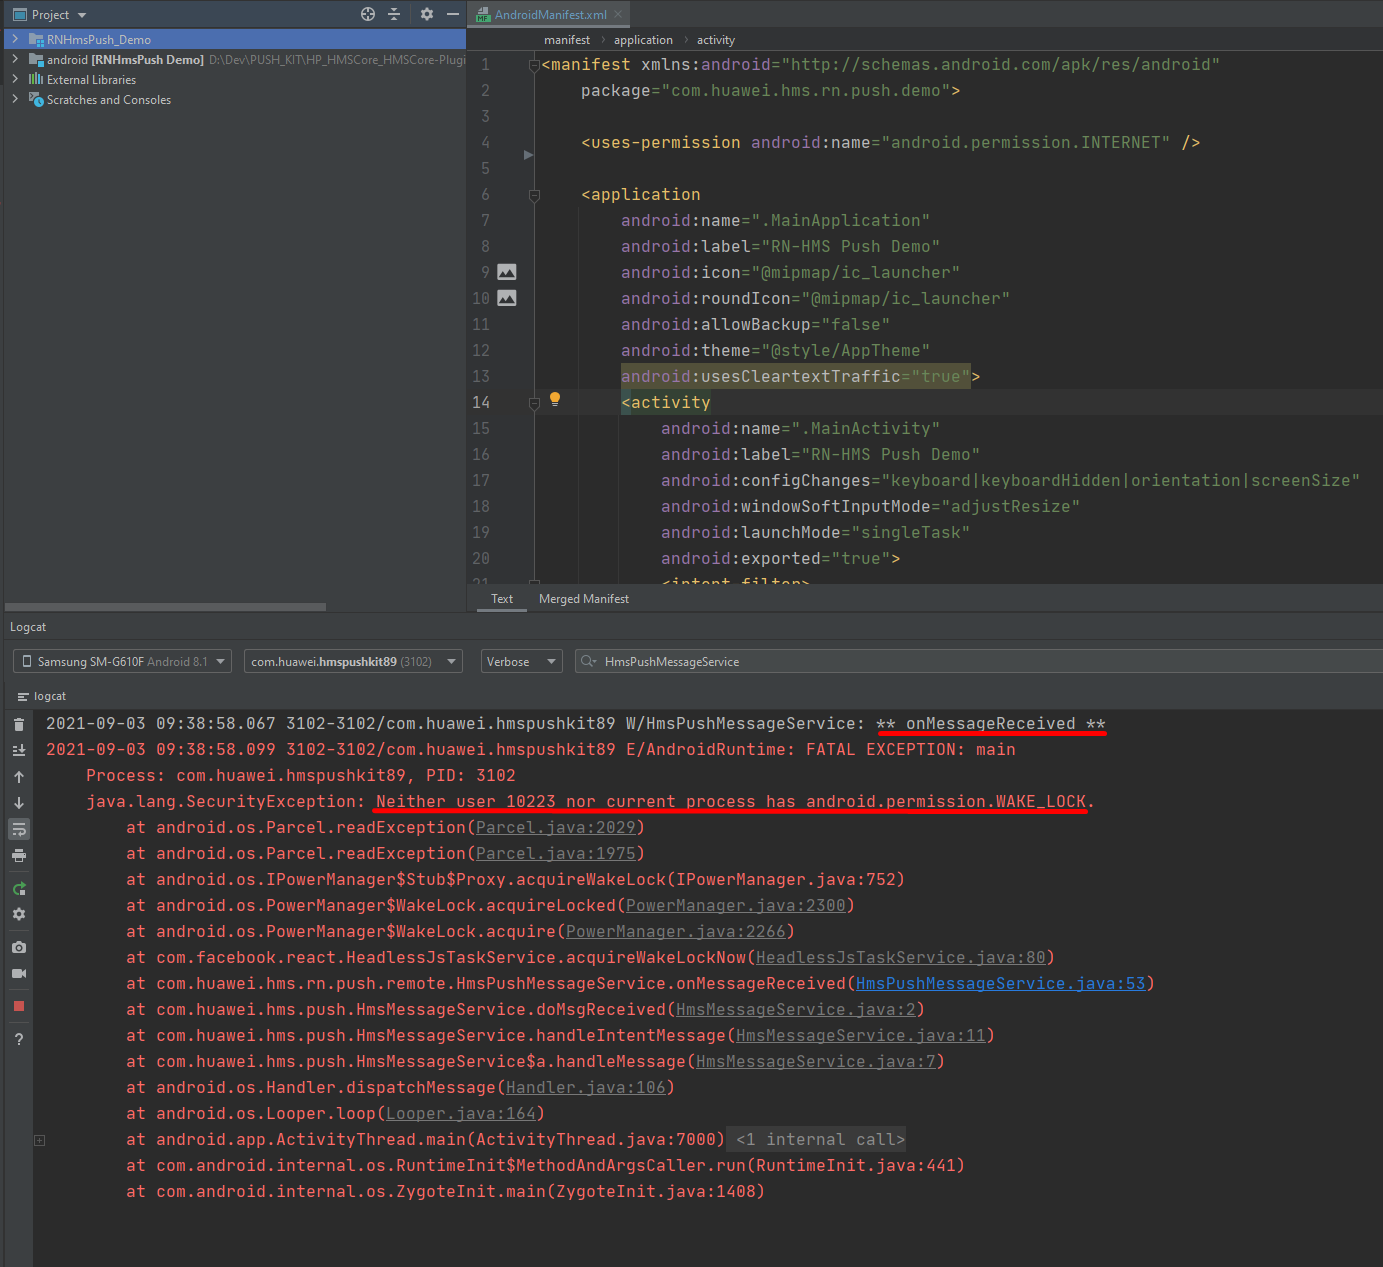This screenshot has width=1383, height=1267.
Task: Toggle soft-wrap in the logcat toolbar
Action: coord(18,829)
